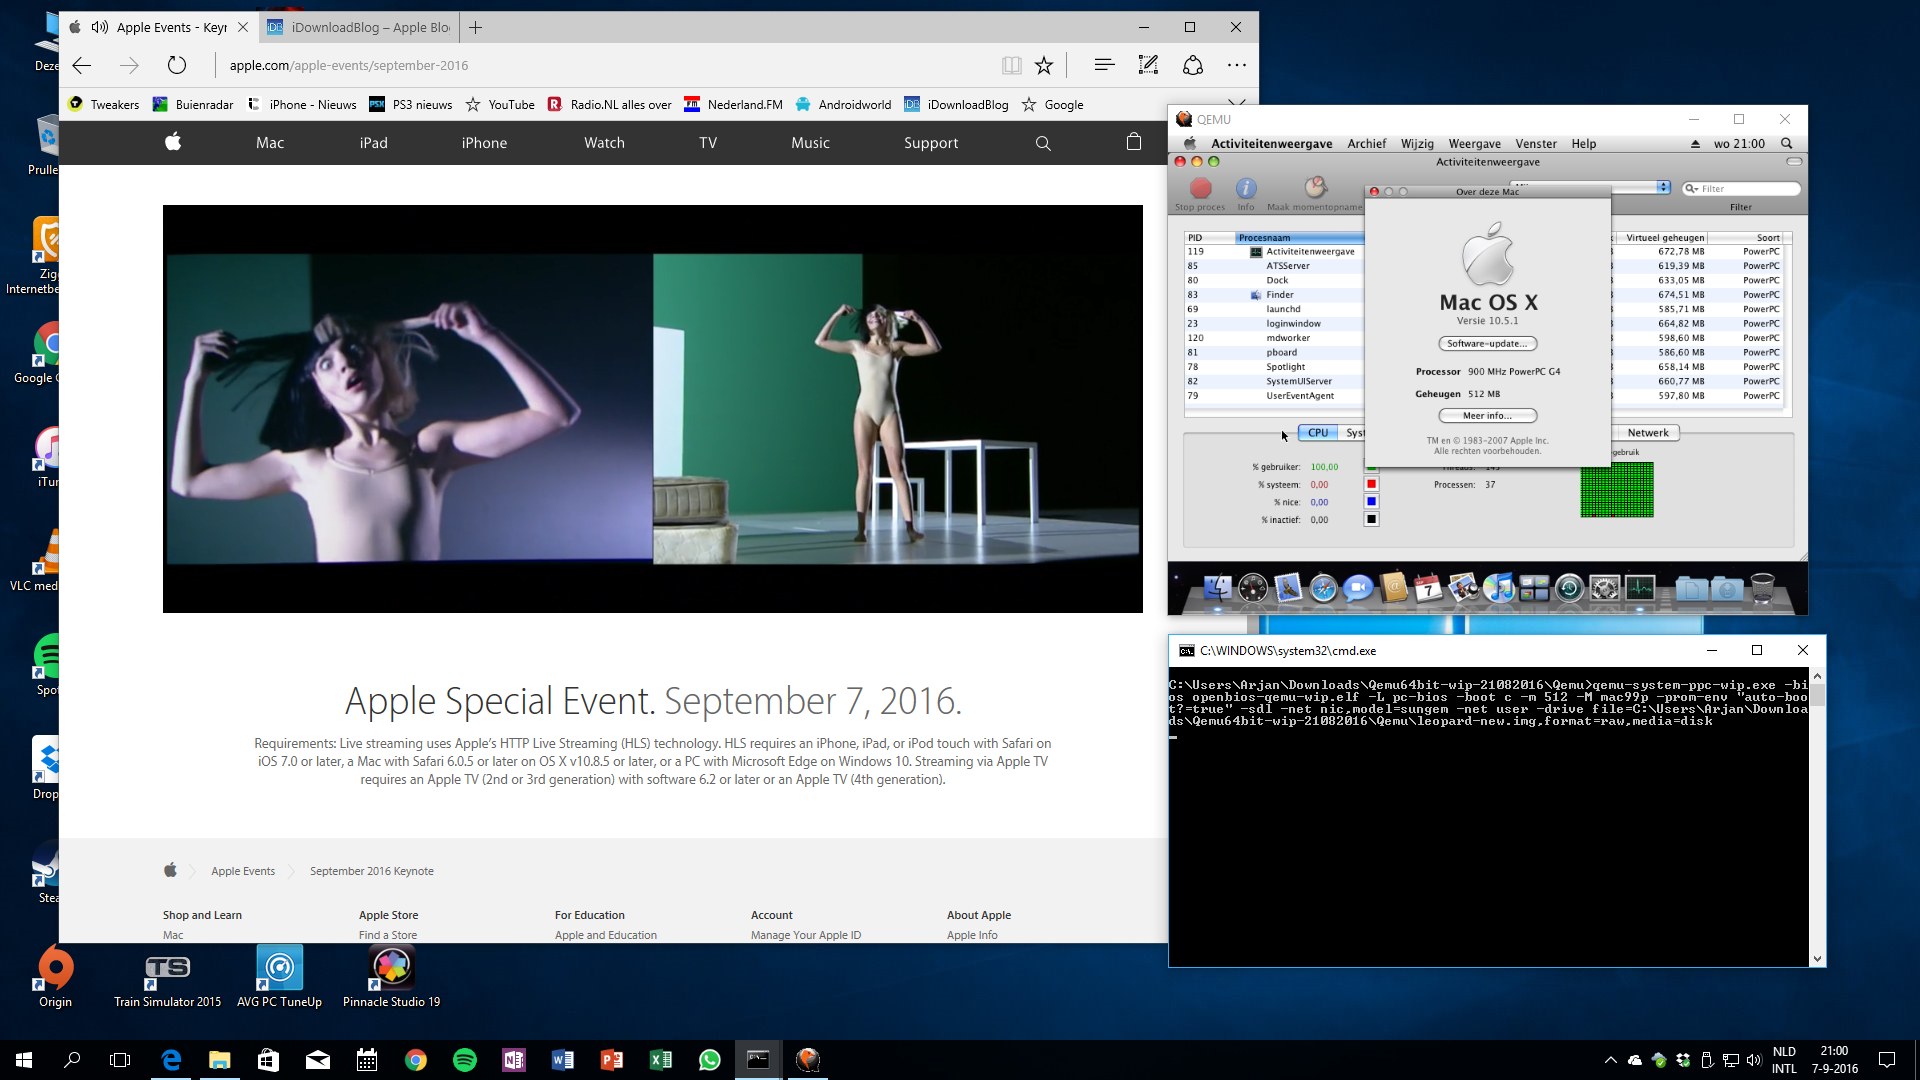
Task: Open the Weergave menu
Action: (x=1475, y=143)
